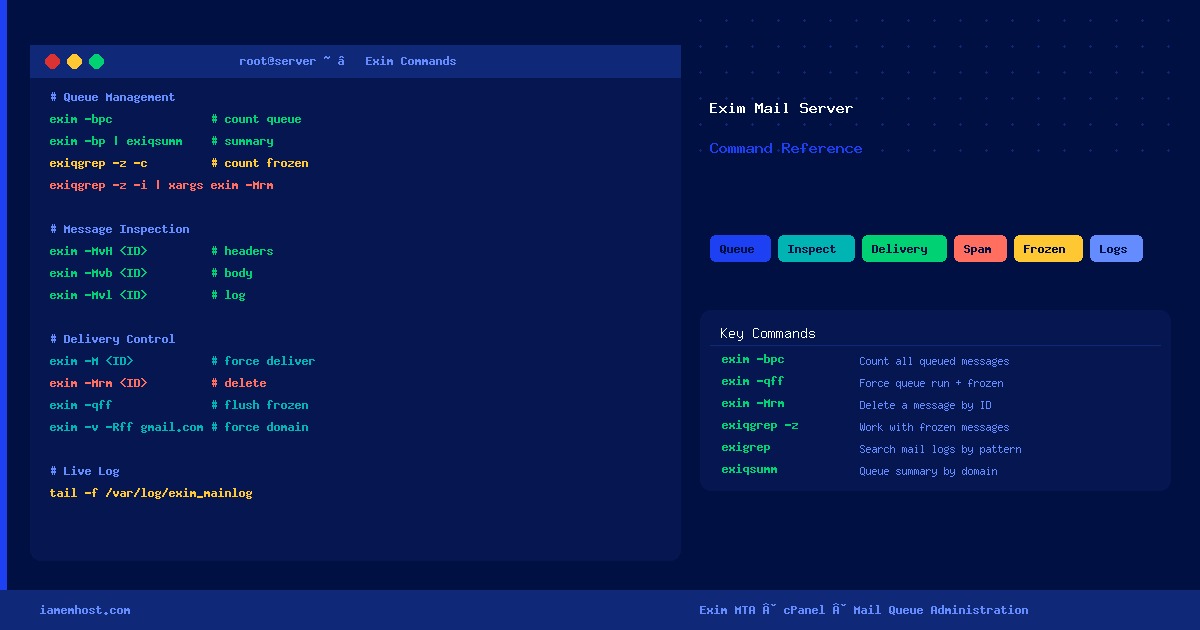Open the iamemhost.com footer link

tap(85, 610)
